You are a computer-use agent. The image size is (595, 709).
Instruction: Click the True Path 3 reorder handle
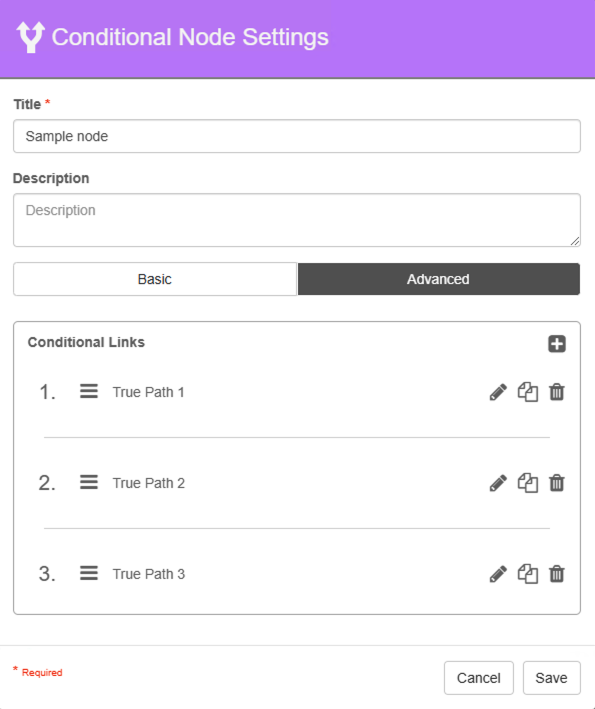tap(89, 573)
